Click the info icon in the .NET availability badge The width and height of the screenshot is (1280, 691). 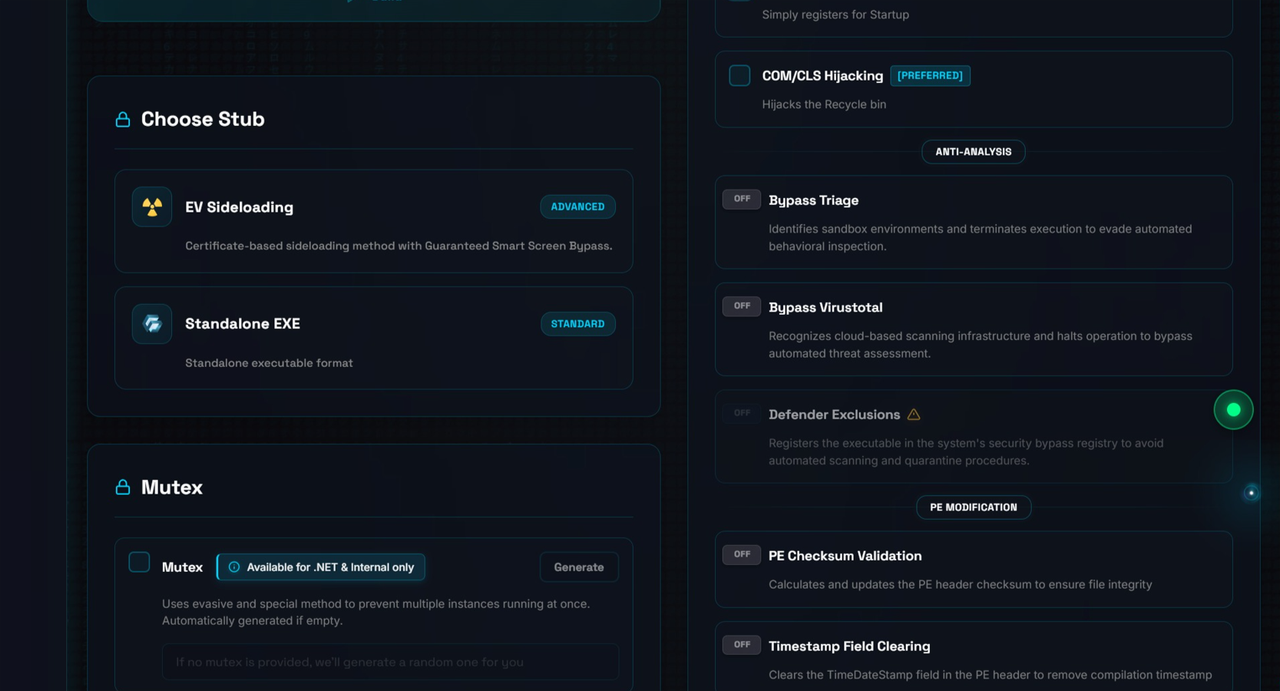click(x=234, y=567)
